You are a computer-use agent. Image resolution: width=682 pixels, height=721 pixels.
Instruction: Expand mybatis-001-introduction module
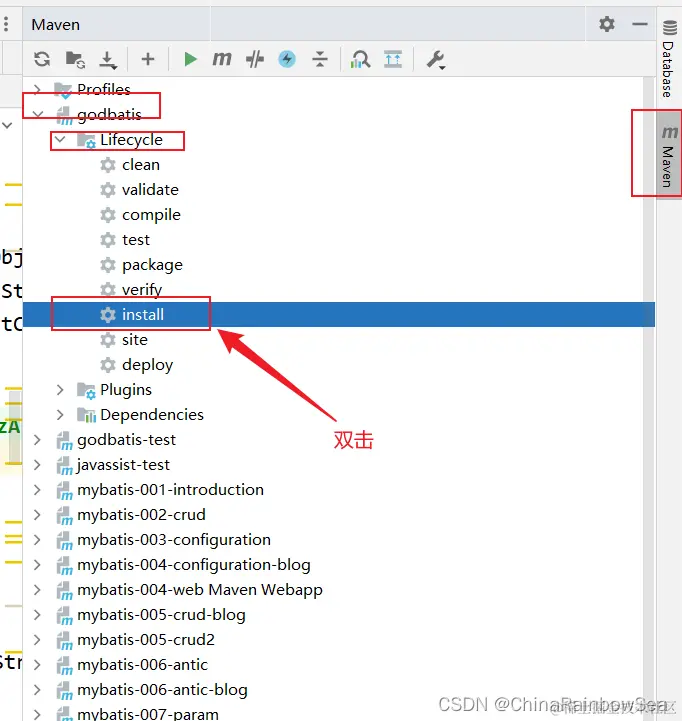38,490
